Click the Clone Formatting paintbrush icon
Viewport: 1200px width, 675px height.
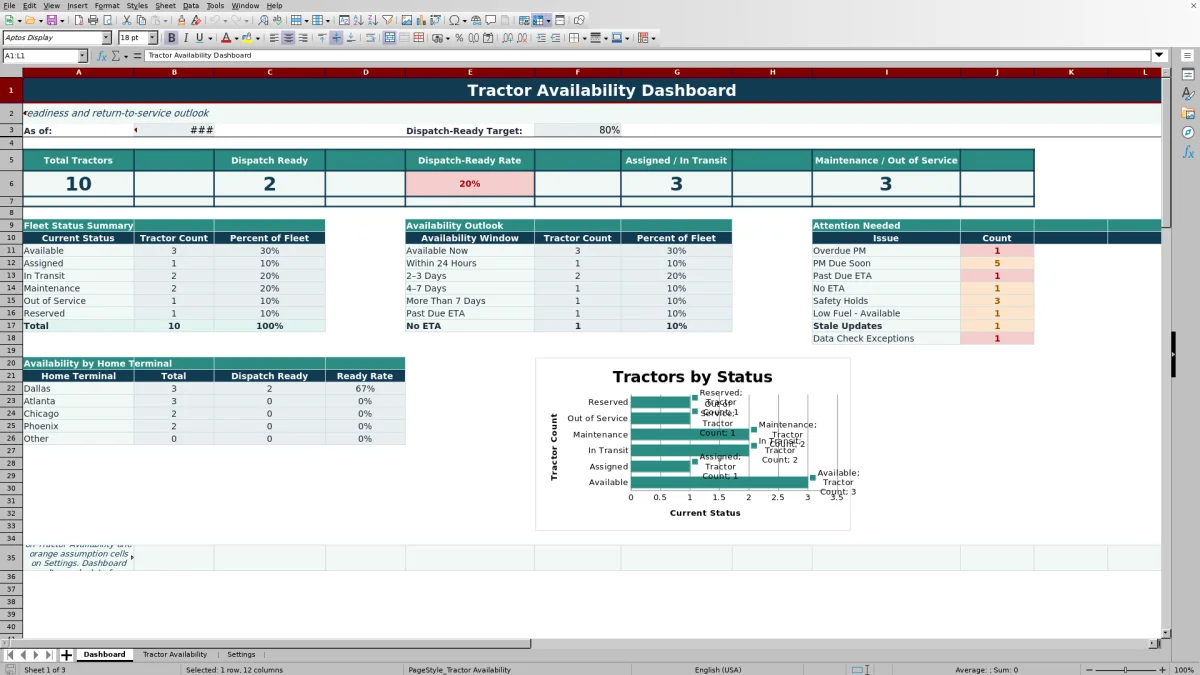click(181, 20)
